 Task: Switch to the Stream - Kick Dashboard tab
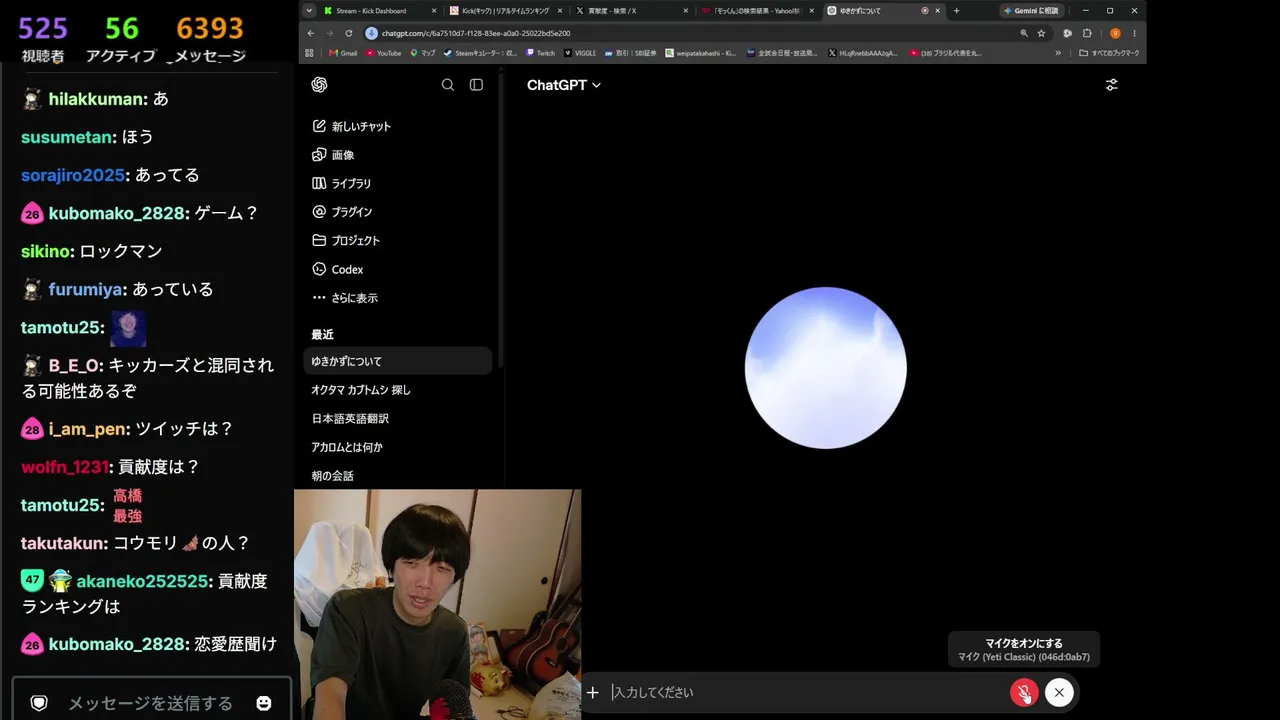(x=381, y=11)
